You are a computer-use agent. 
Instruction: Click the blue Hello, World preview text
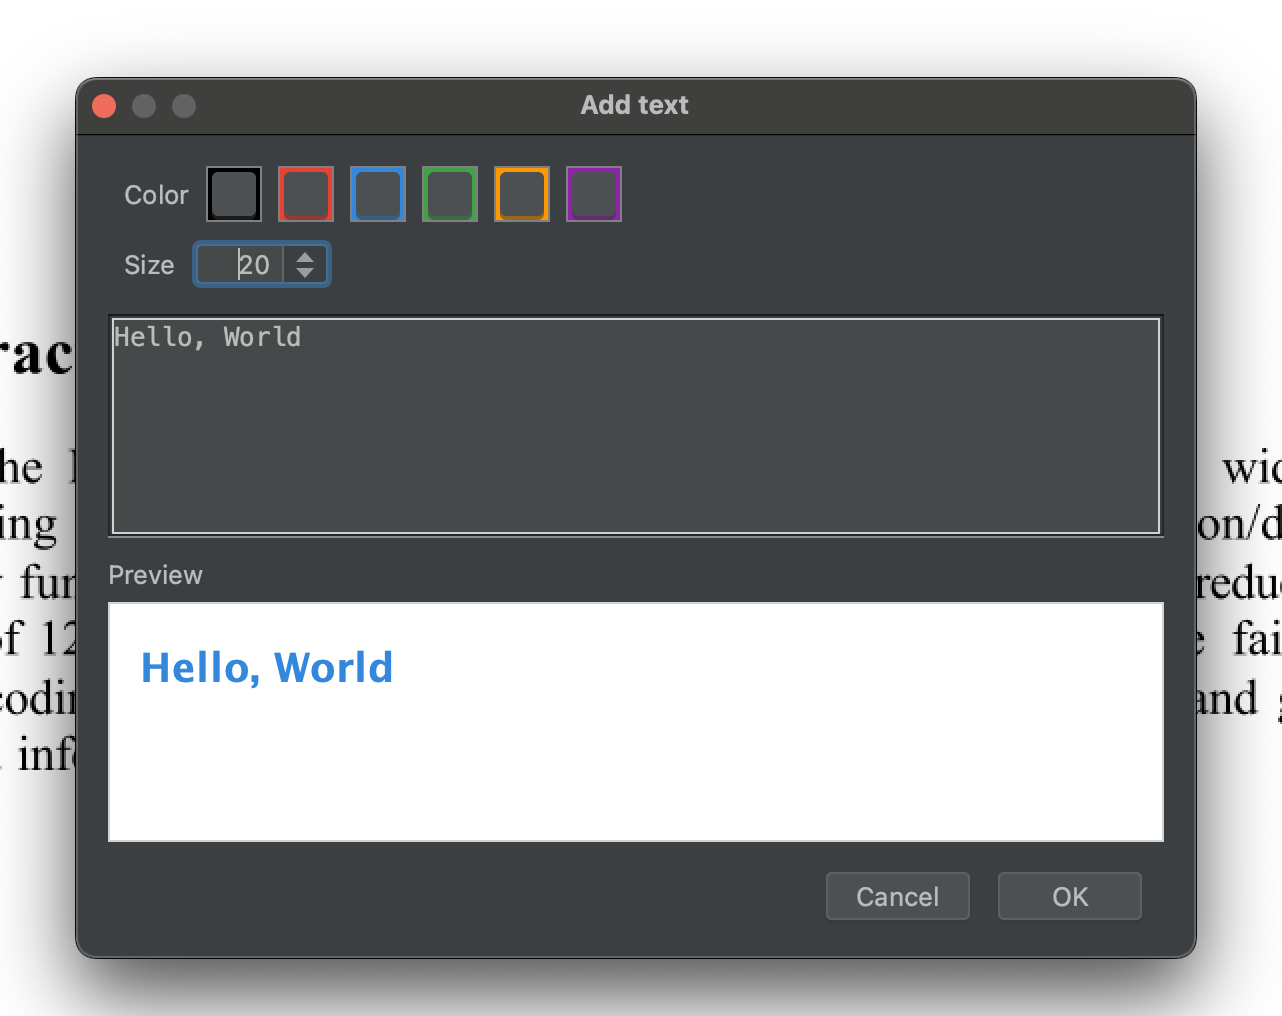267,667
